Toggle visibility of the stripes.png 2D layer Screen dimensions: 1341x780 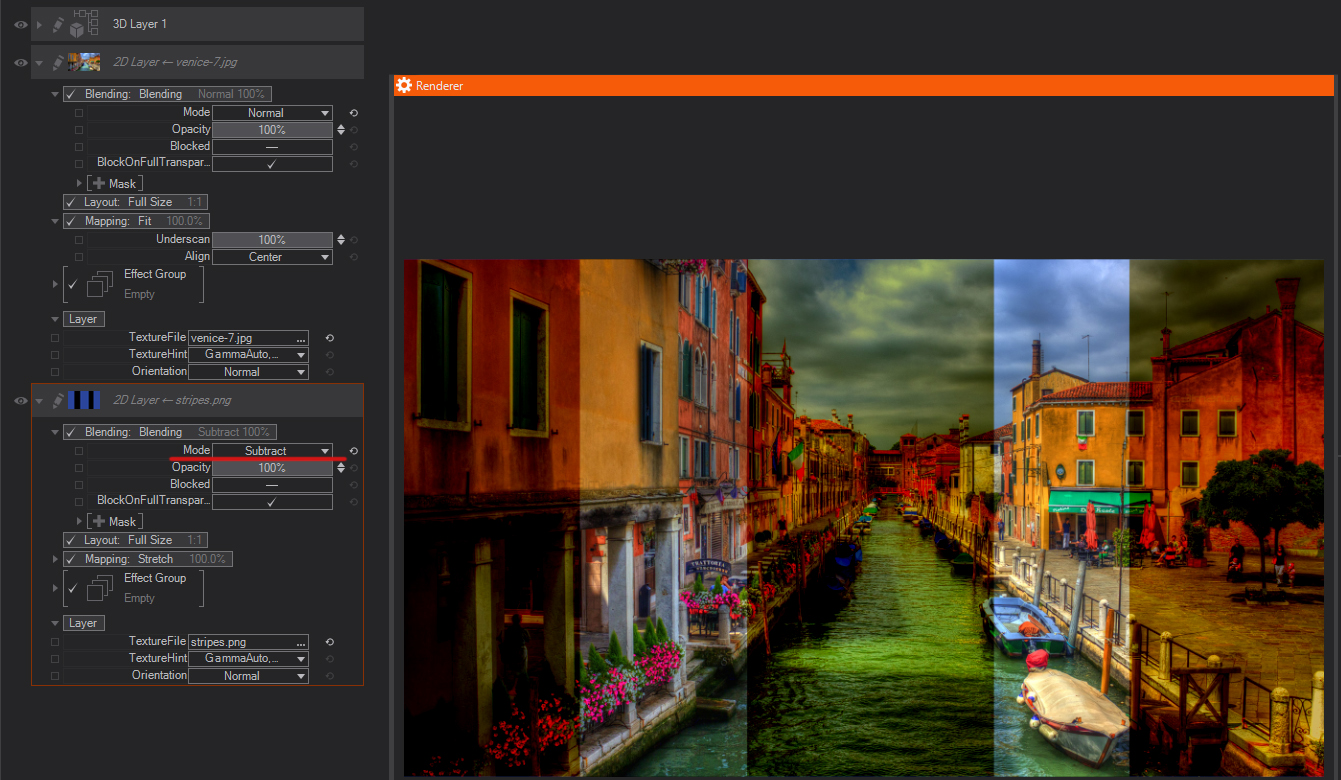click(20, 401)
